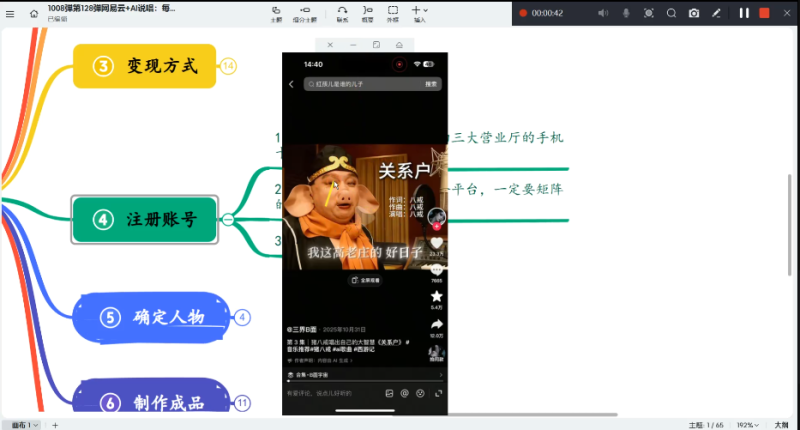
Task: Expand the 11 children badge of 制作成品
Action: coord(242,403)
